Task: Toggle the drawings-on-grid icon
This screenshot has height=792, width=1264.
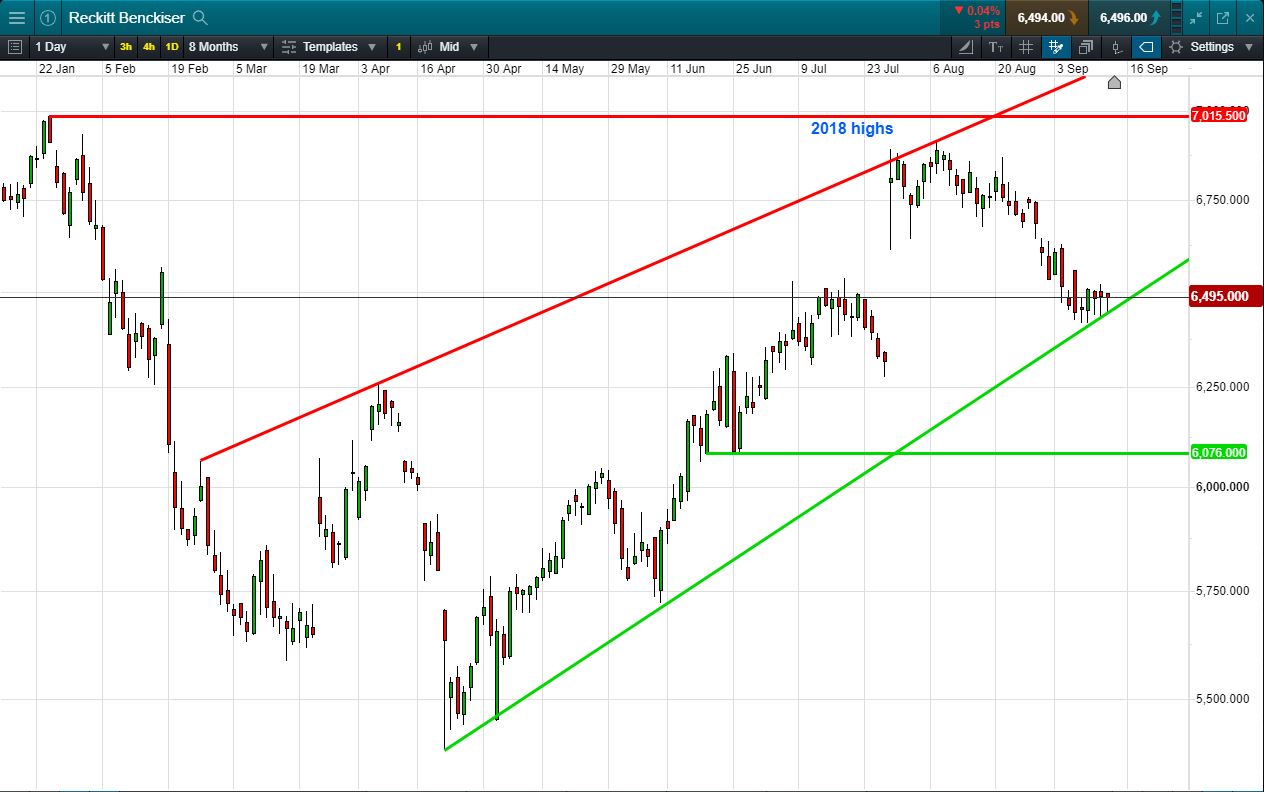Action: (x=1055, y=47)
